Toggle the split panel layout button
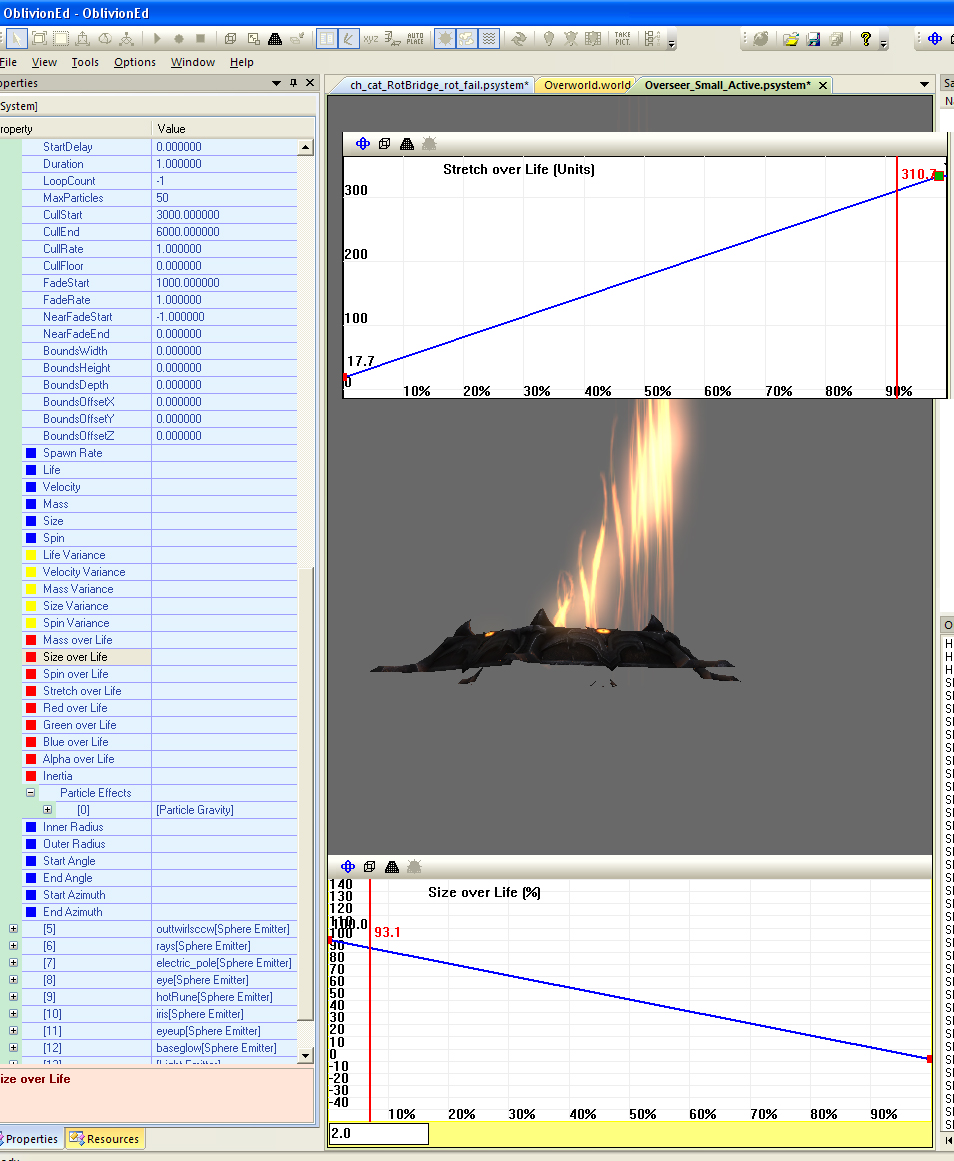Image resolution: width=954 pixels, height=1161 pixels. [327, 39]
